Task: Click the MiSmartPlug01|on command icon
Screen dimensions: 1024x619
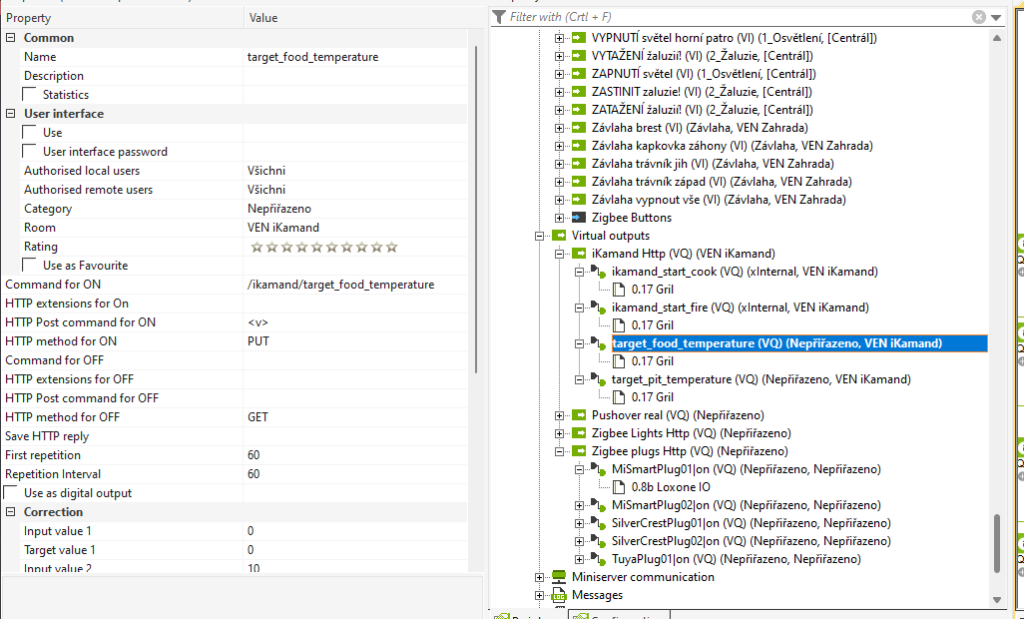Action: coord(599,469)
